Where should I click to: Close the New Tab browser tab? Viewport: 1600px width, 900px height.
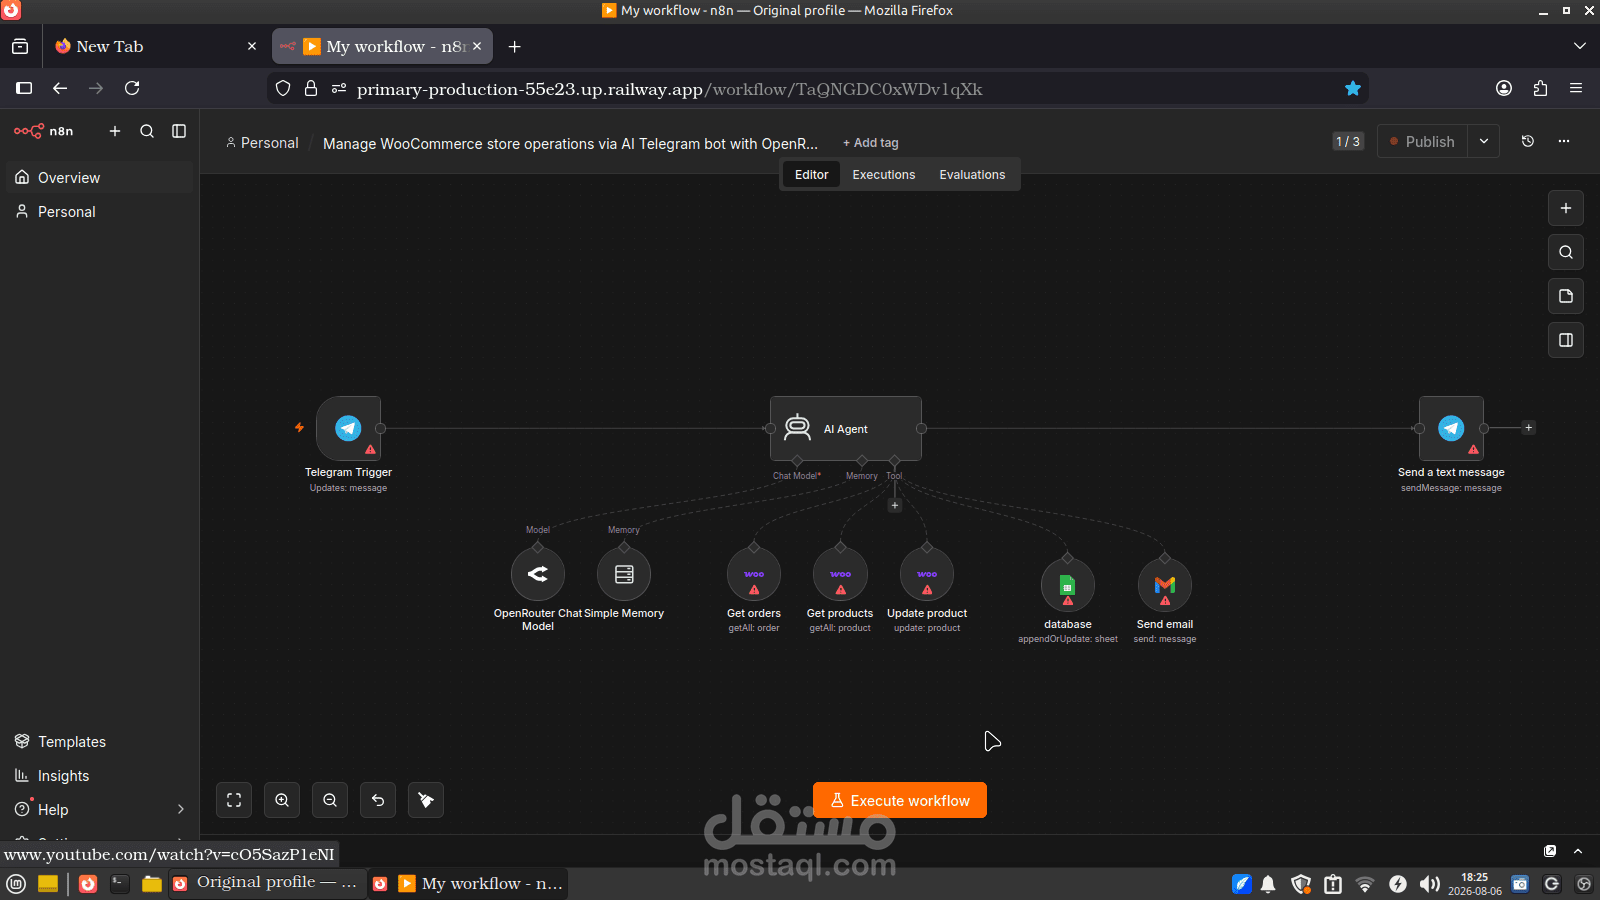point(252,46)
